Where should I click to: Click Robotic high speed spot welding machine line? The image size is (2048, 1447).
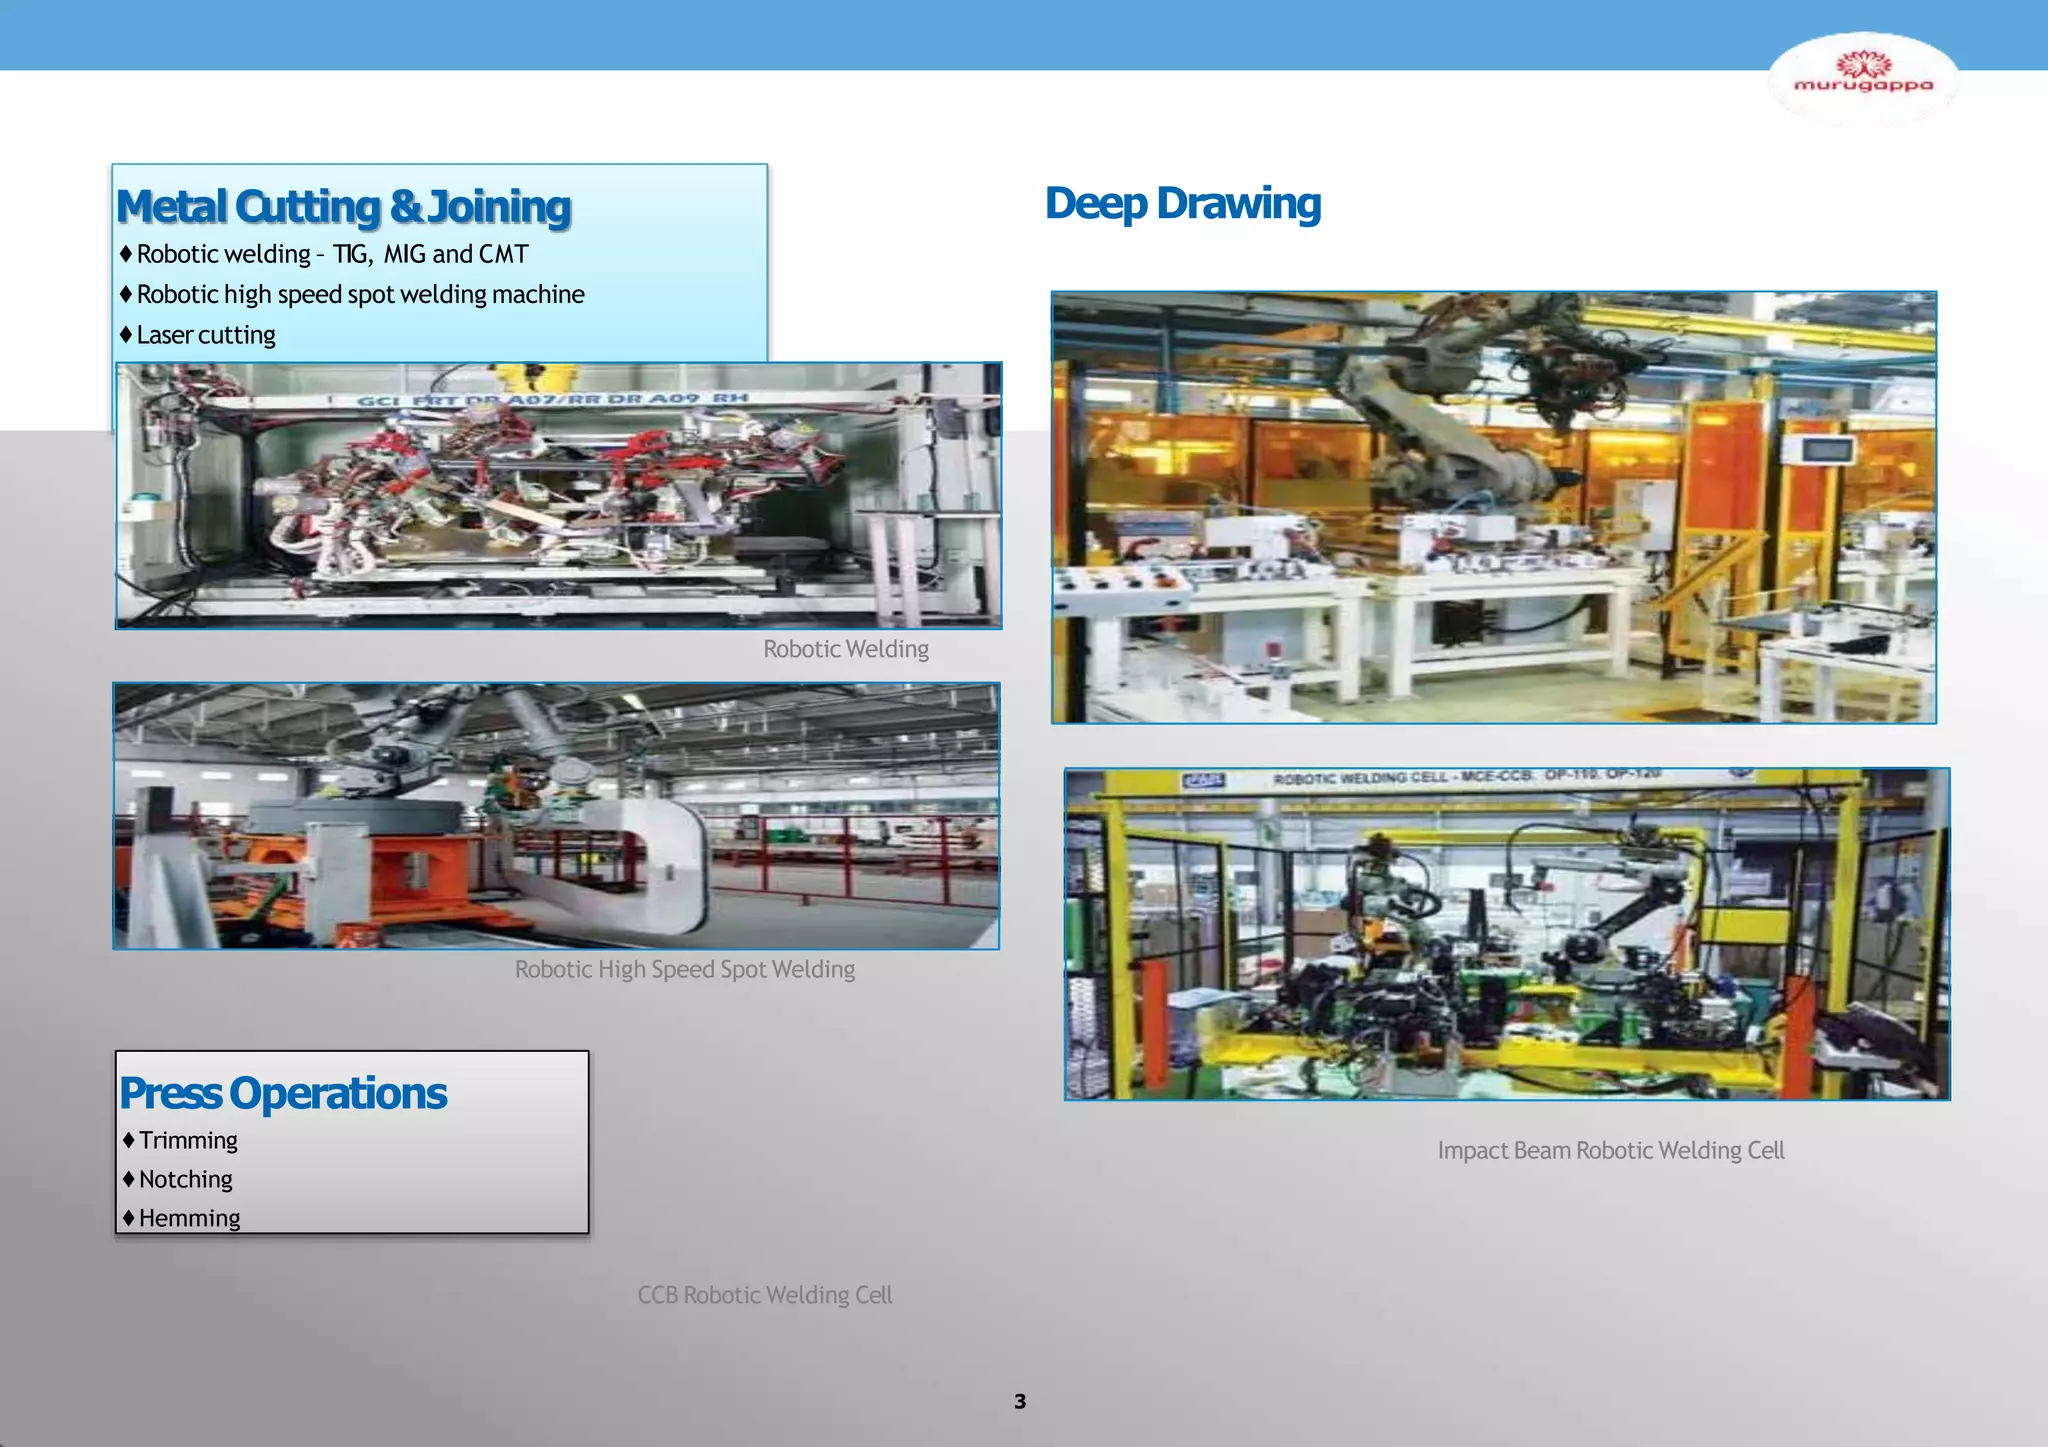pos(360,294)
